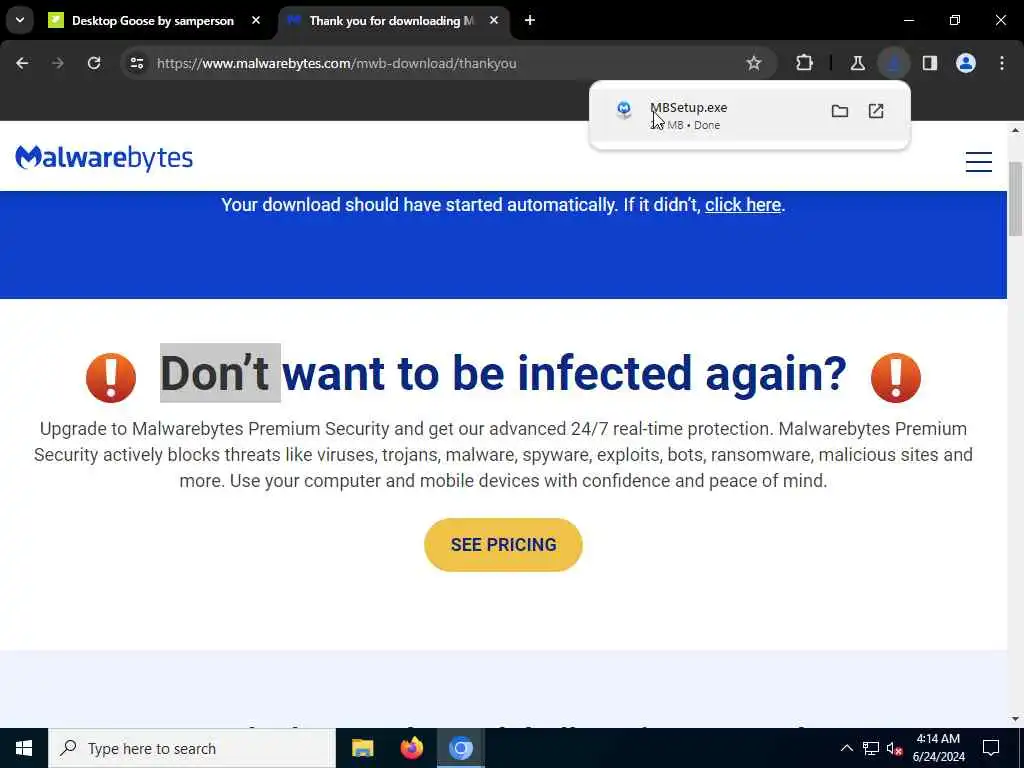Viewport: 1024px width, 768px height.
Task: Click the page vertical scrollbar thumb
Action: 1015,199
